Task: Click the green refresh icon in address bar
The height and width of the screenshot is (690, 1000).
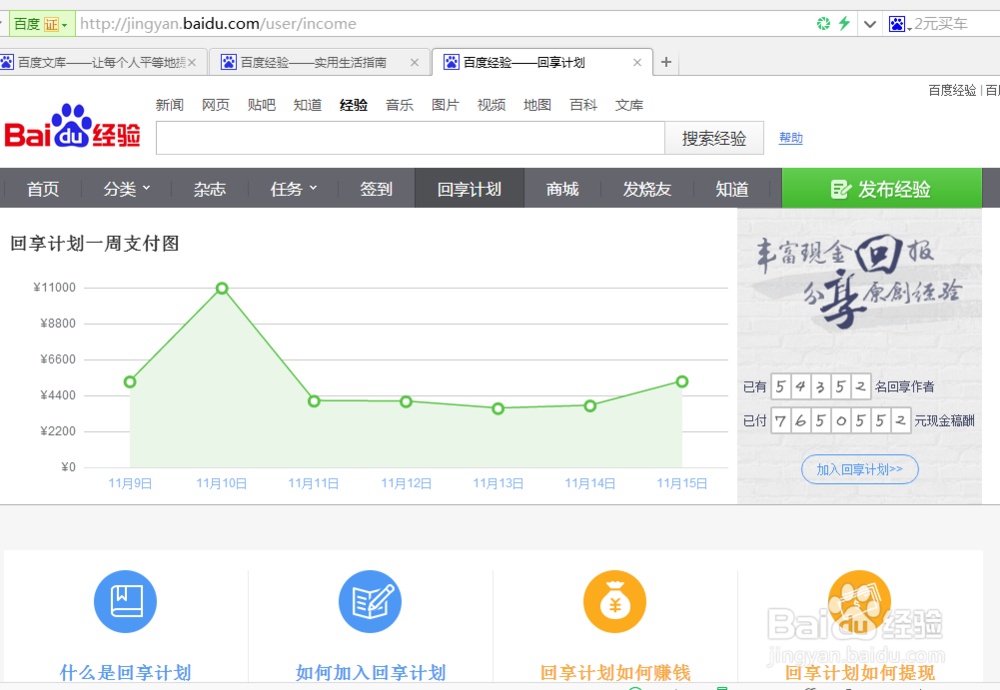Action: [x=823, y=24]
